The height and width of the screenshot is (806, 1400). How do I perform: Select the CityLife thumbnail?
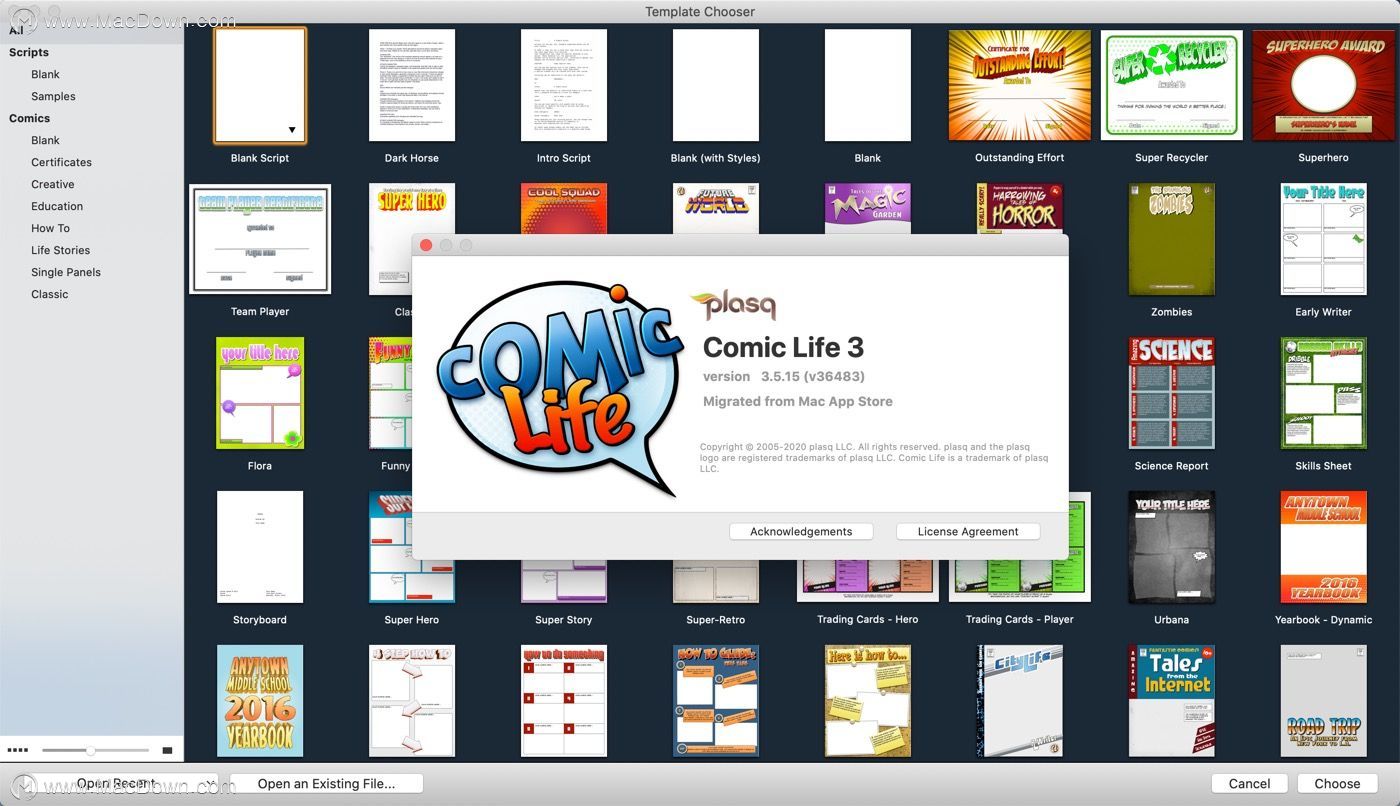[x=1019, y=701]
